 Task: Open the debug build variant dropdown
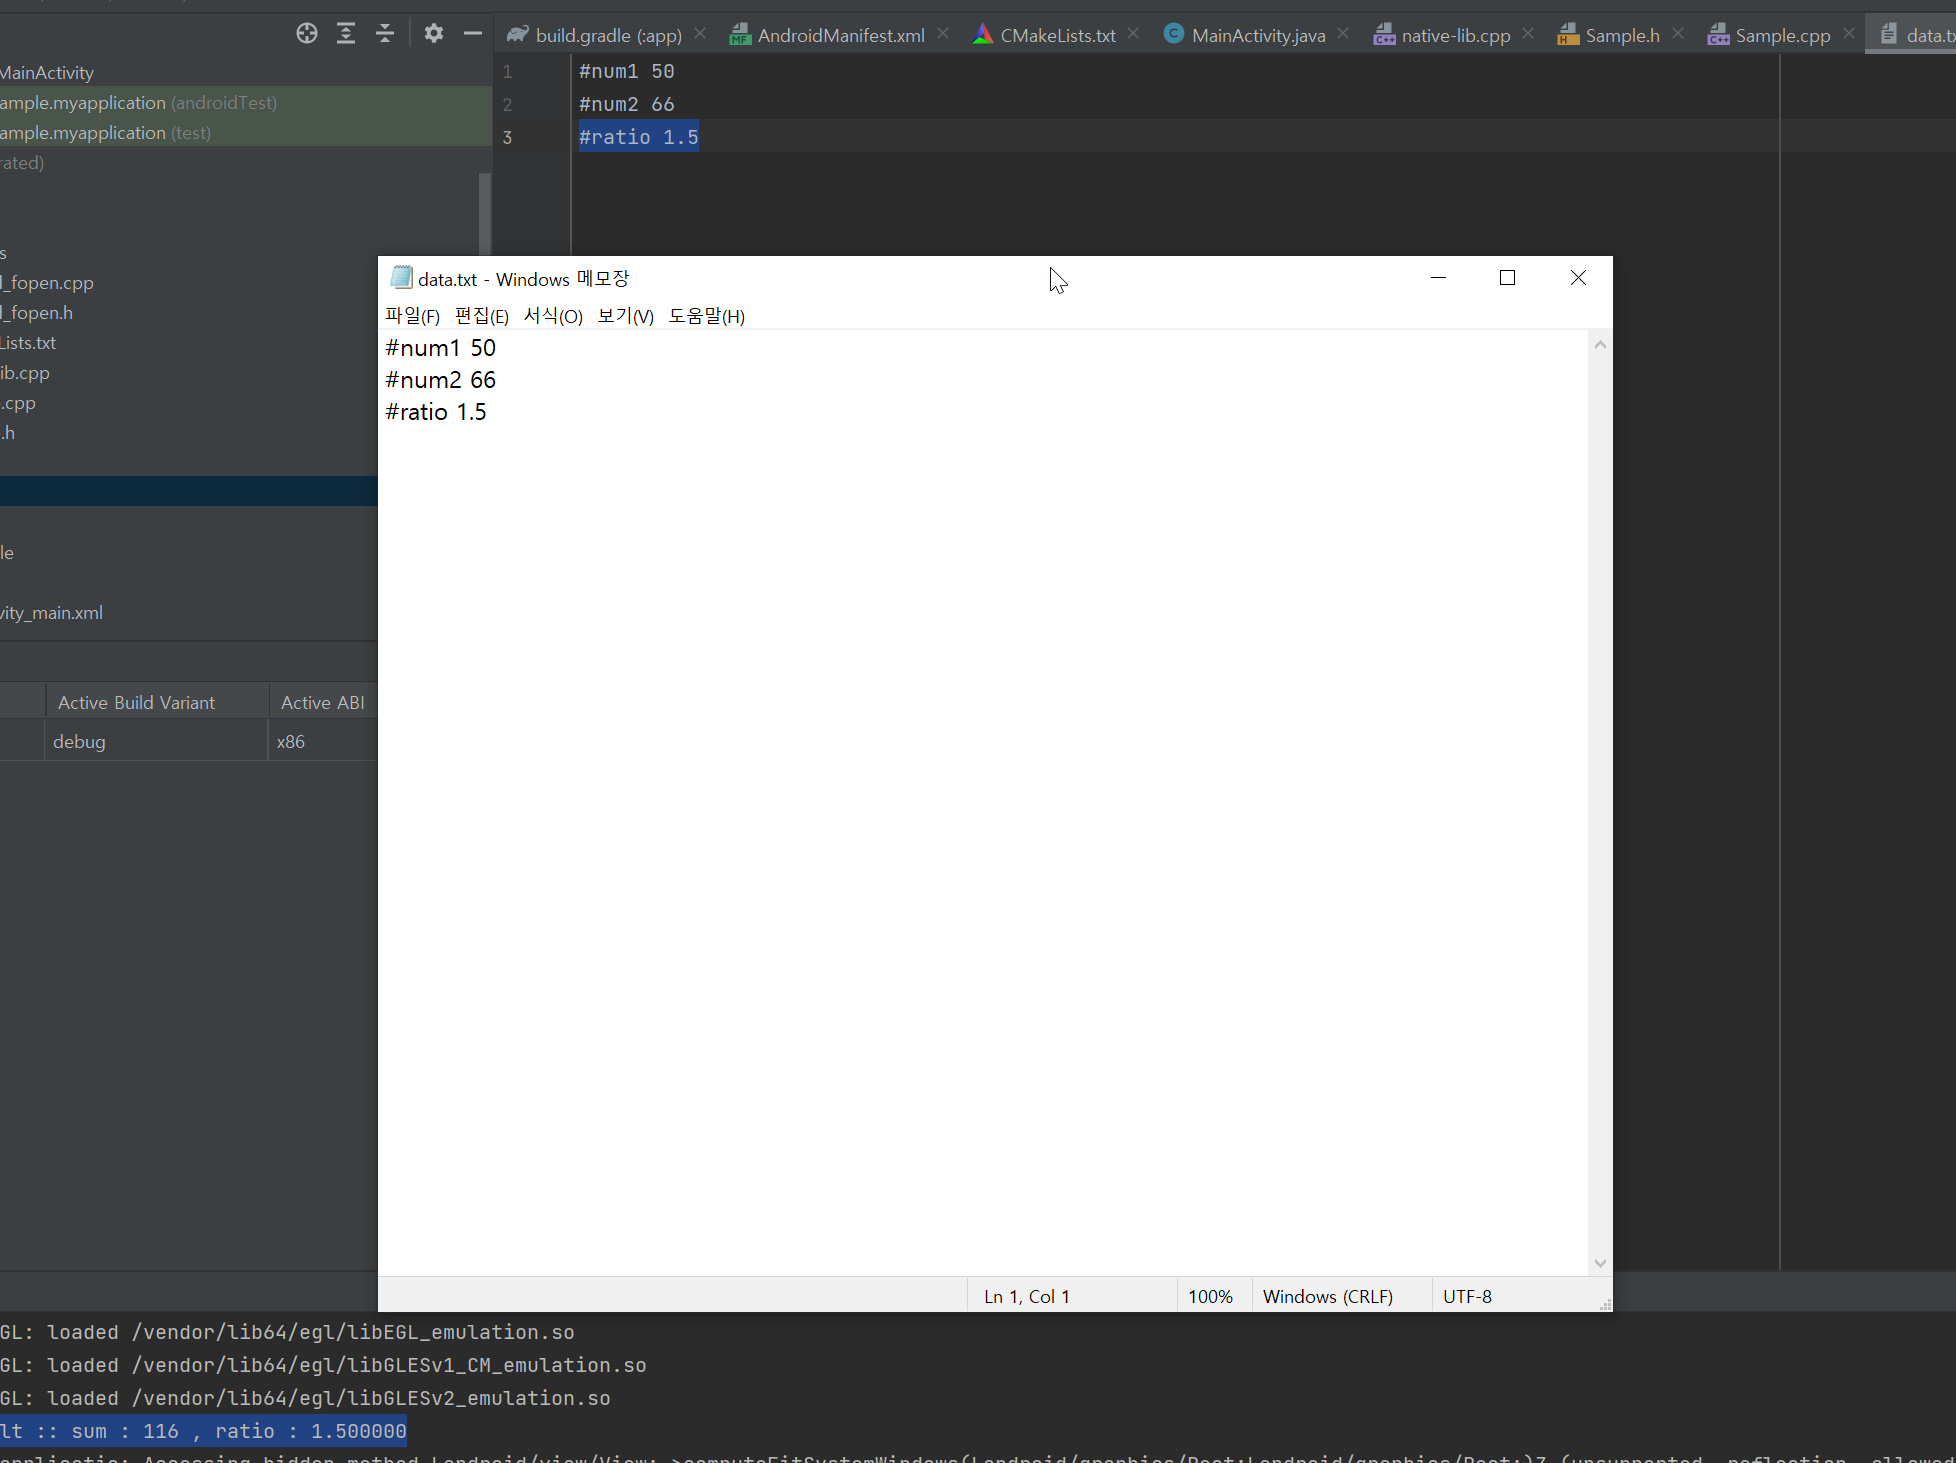[155, 742]
